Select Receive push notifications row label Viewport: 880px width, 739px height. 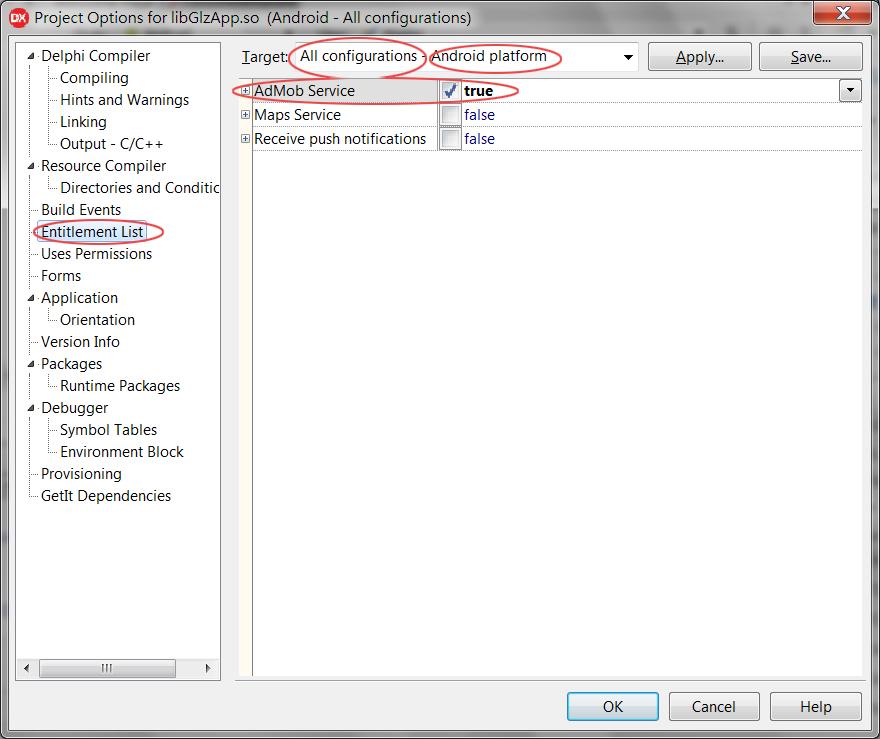click(x=340, y=139)
